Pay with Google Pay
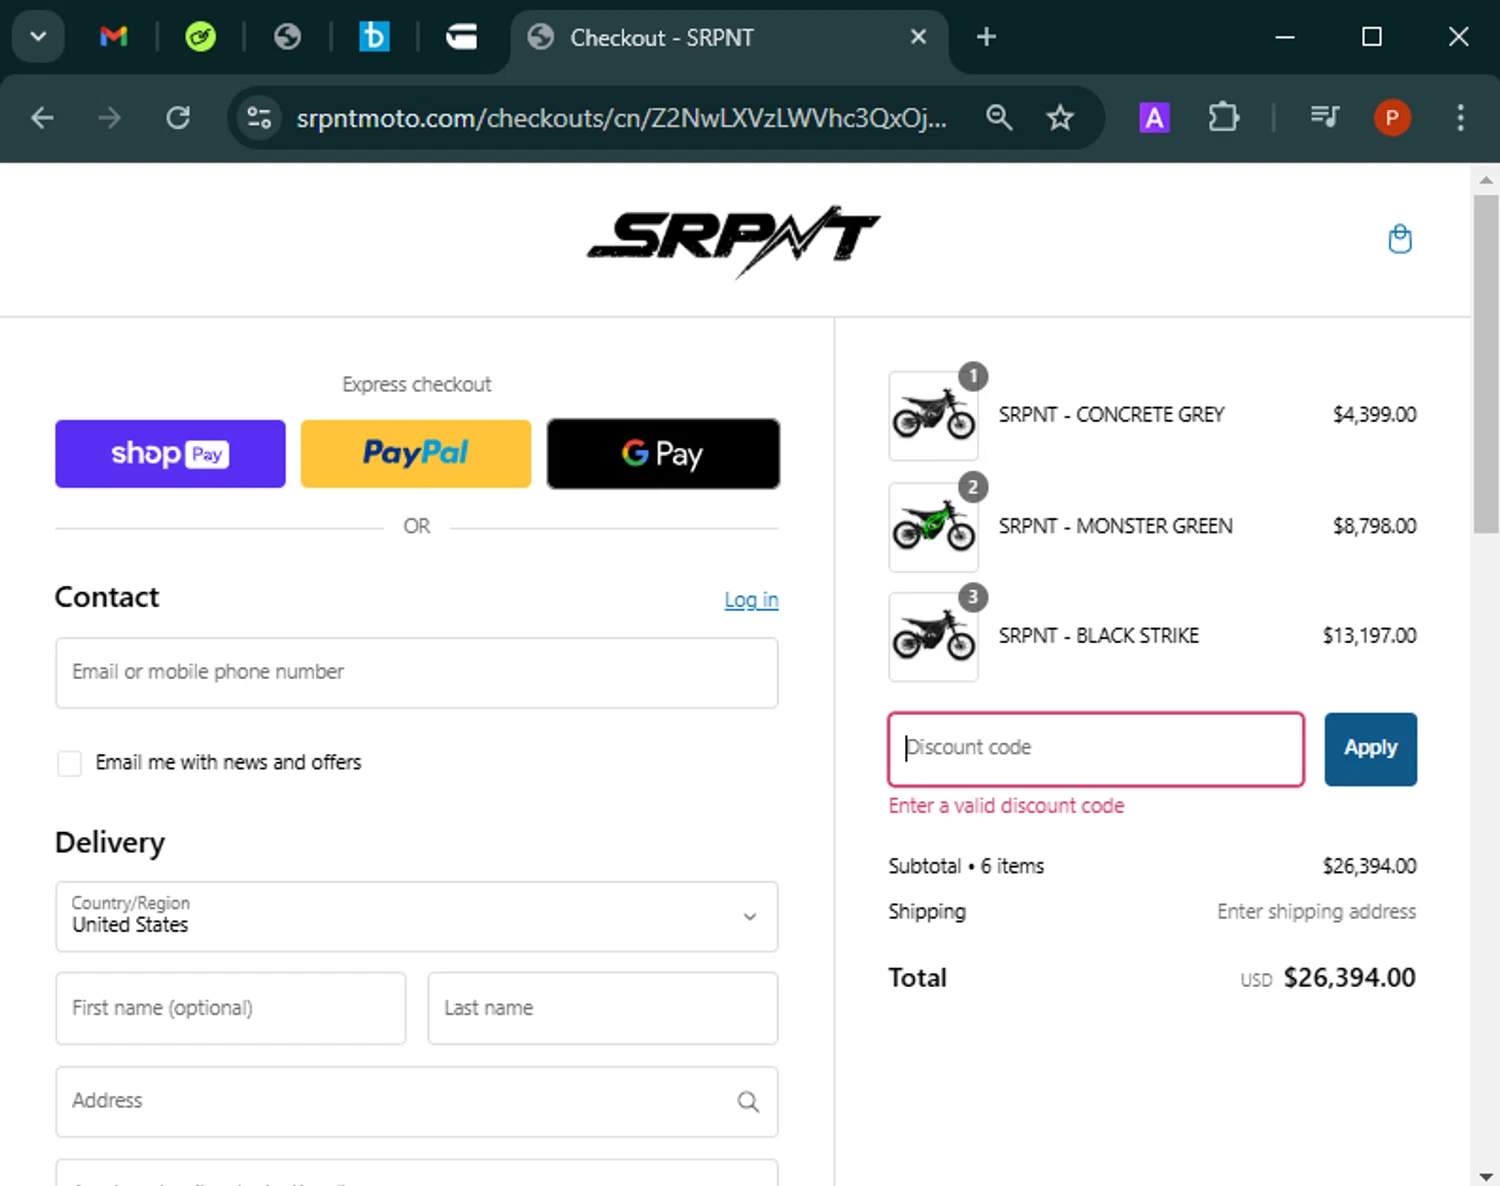The height and width of the screenshot is (1186, 1500). [x=663, y=454]
